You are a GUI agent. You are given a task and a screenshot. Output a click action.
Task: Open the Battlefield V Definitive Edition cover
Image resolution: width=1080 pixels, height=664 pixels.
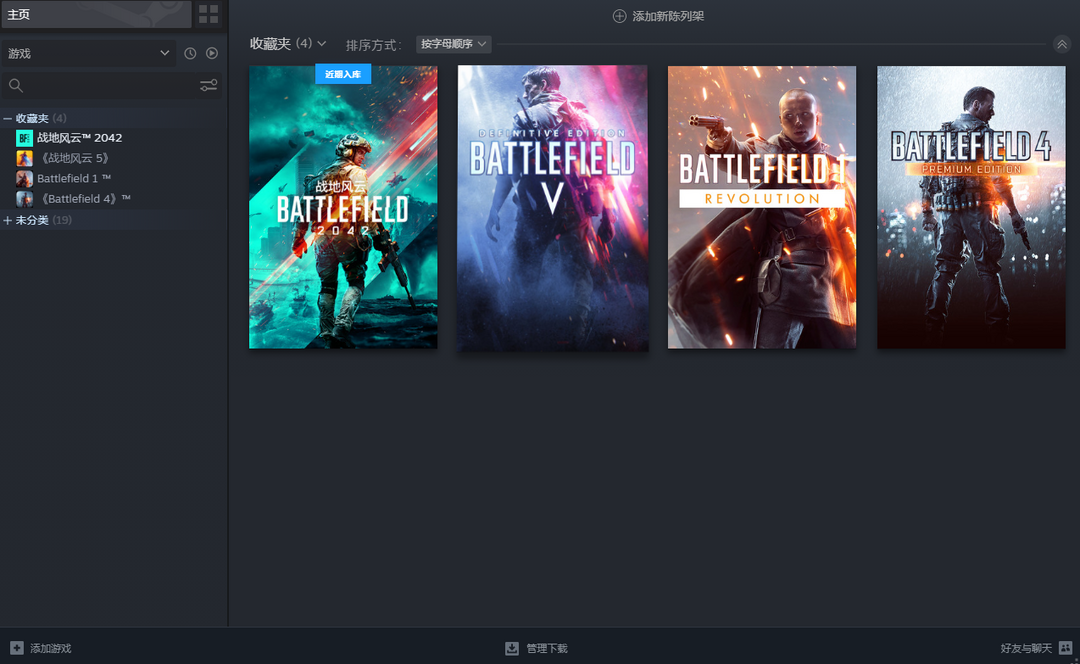(552, 208)
